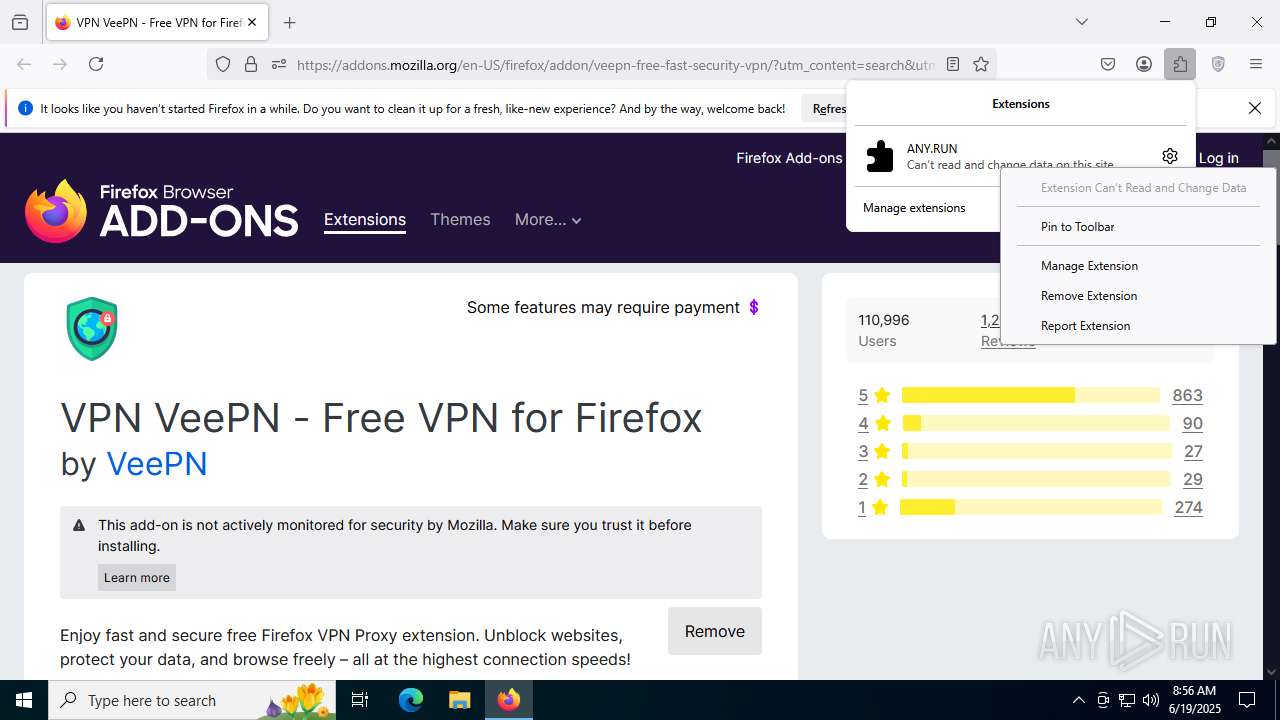Image resolution: width=1280 pixels, height=720 pixels.
Task: Click the 2 star rating label
Action: pyautogui.click(x=874, y=479)
